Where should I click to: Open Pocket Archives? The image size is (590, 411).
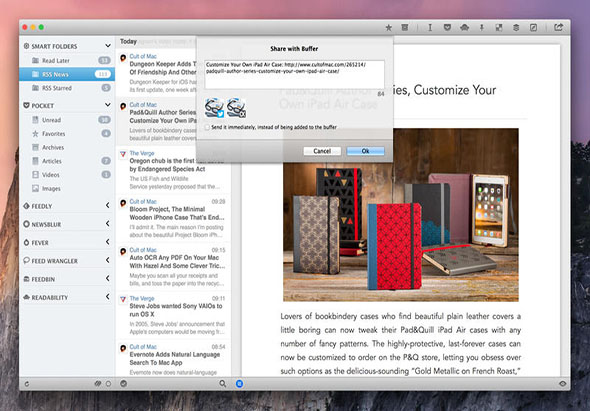(67, 148)
